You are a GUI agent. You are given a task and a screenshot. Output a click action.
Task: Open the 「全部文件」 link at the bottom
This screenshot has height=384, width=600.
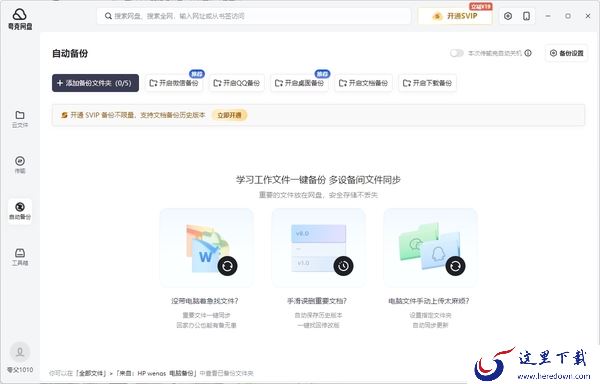(91, 373)
